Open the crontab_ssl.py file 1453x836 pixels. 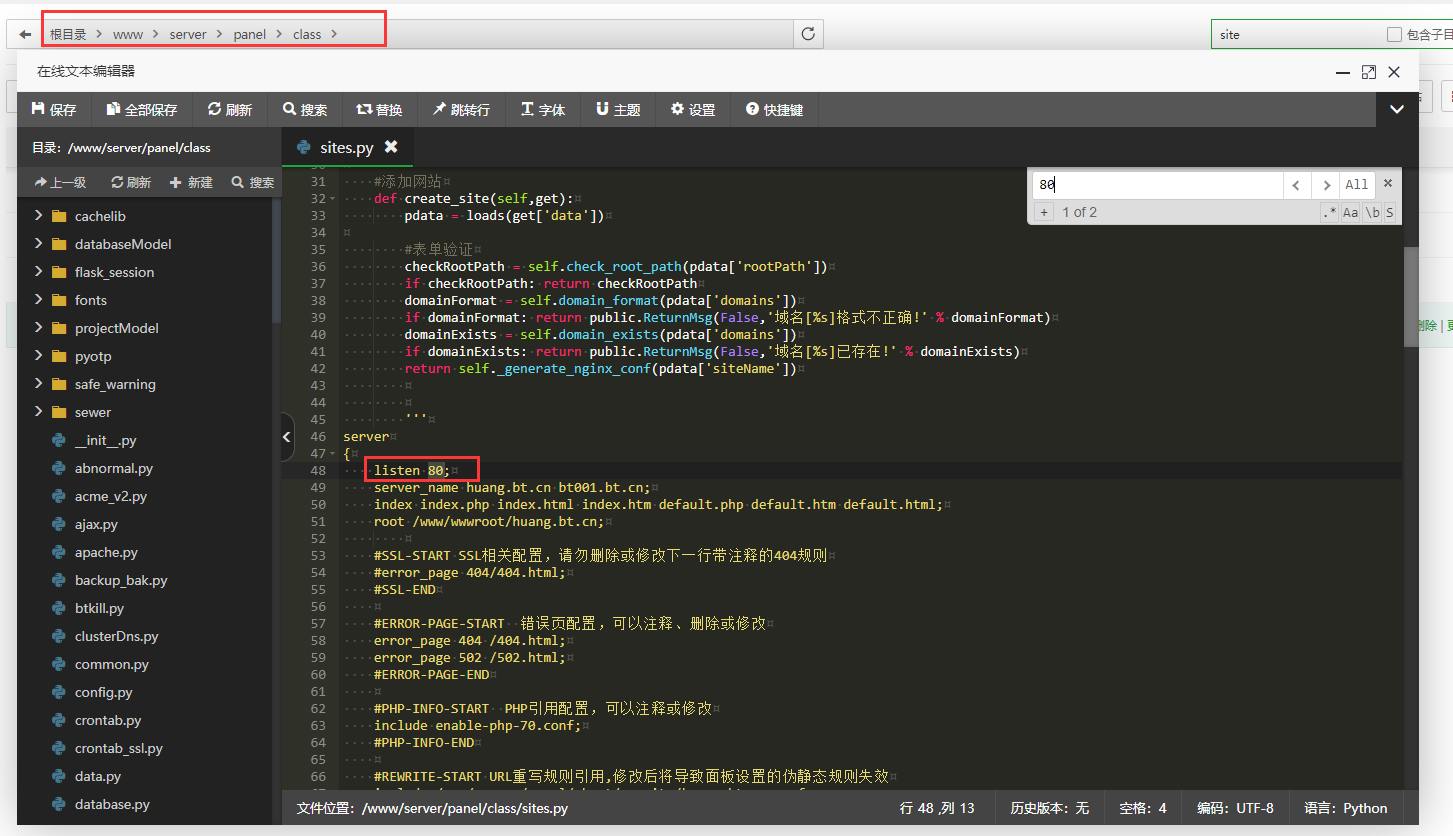(x=118, y=748)
